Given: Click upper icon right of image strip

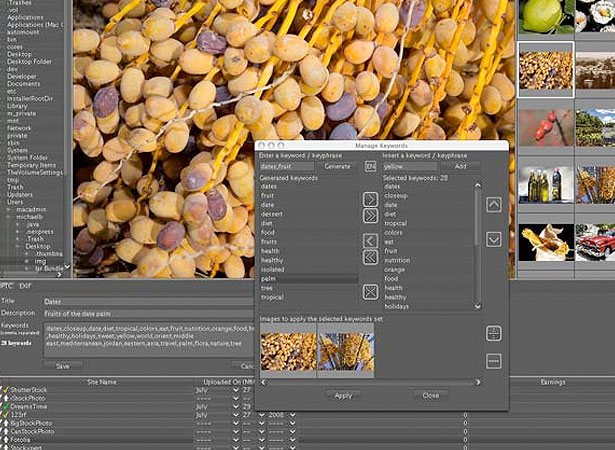Looking at the screenshot, I should point(493,333).
